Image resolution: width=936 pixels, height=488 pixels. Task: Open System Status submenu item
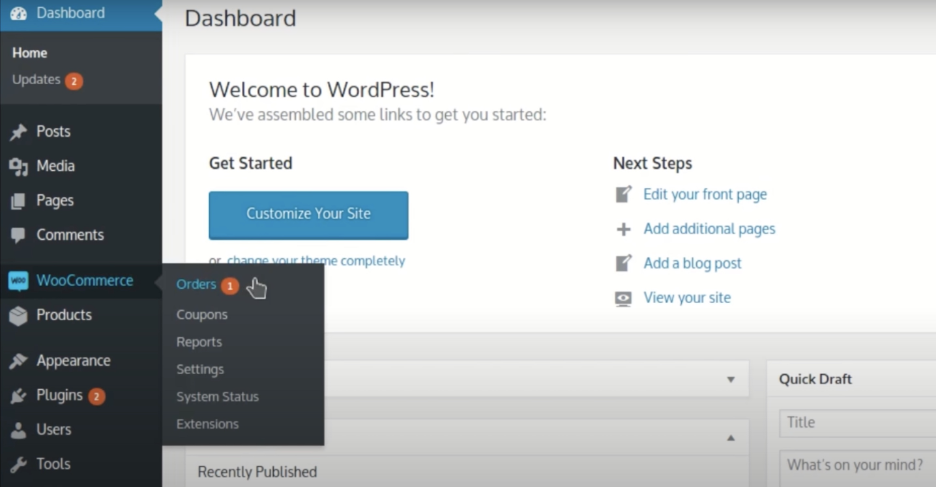coord(217,397)
